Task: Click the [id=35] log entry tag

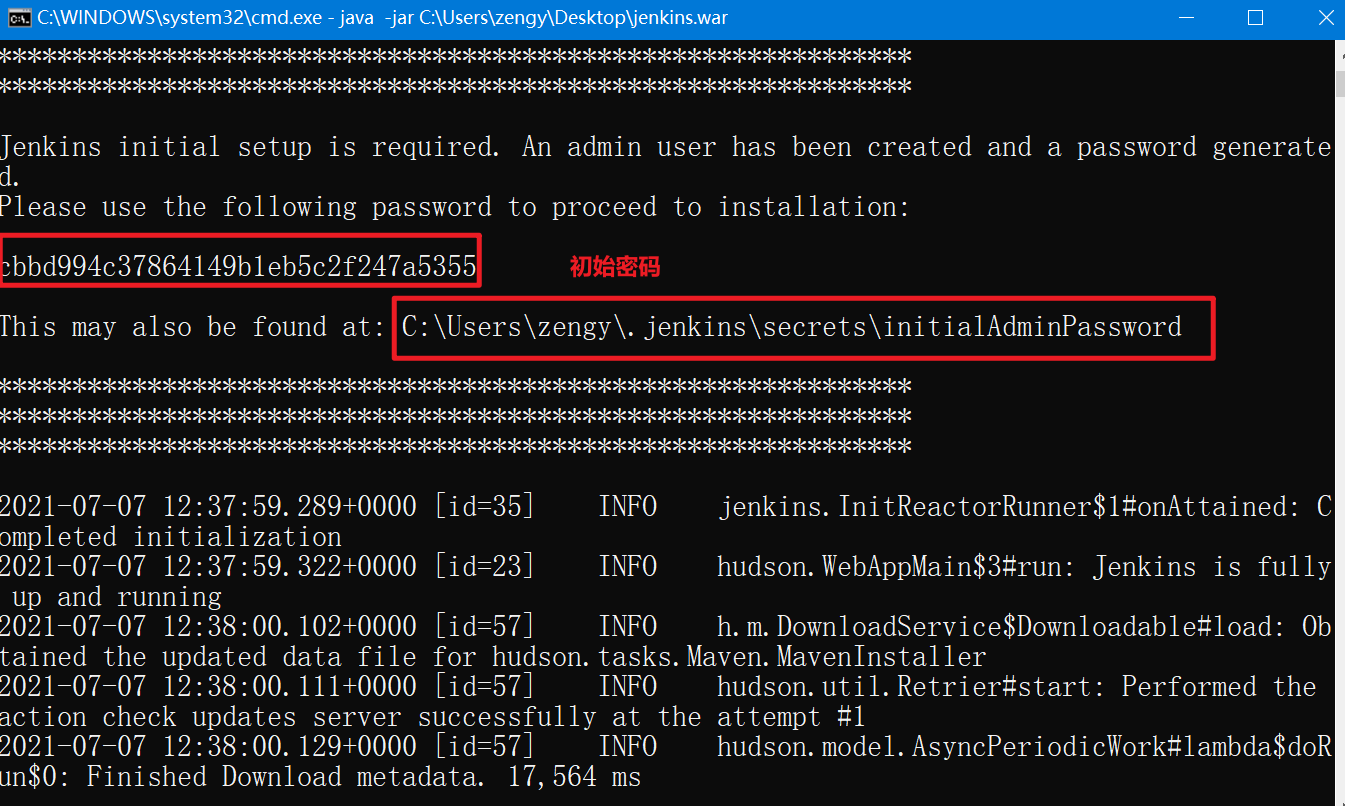Action: click(x=485, y=507)
